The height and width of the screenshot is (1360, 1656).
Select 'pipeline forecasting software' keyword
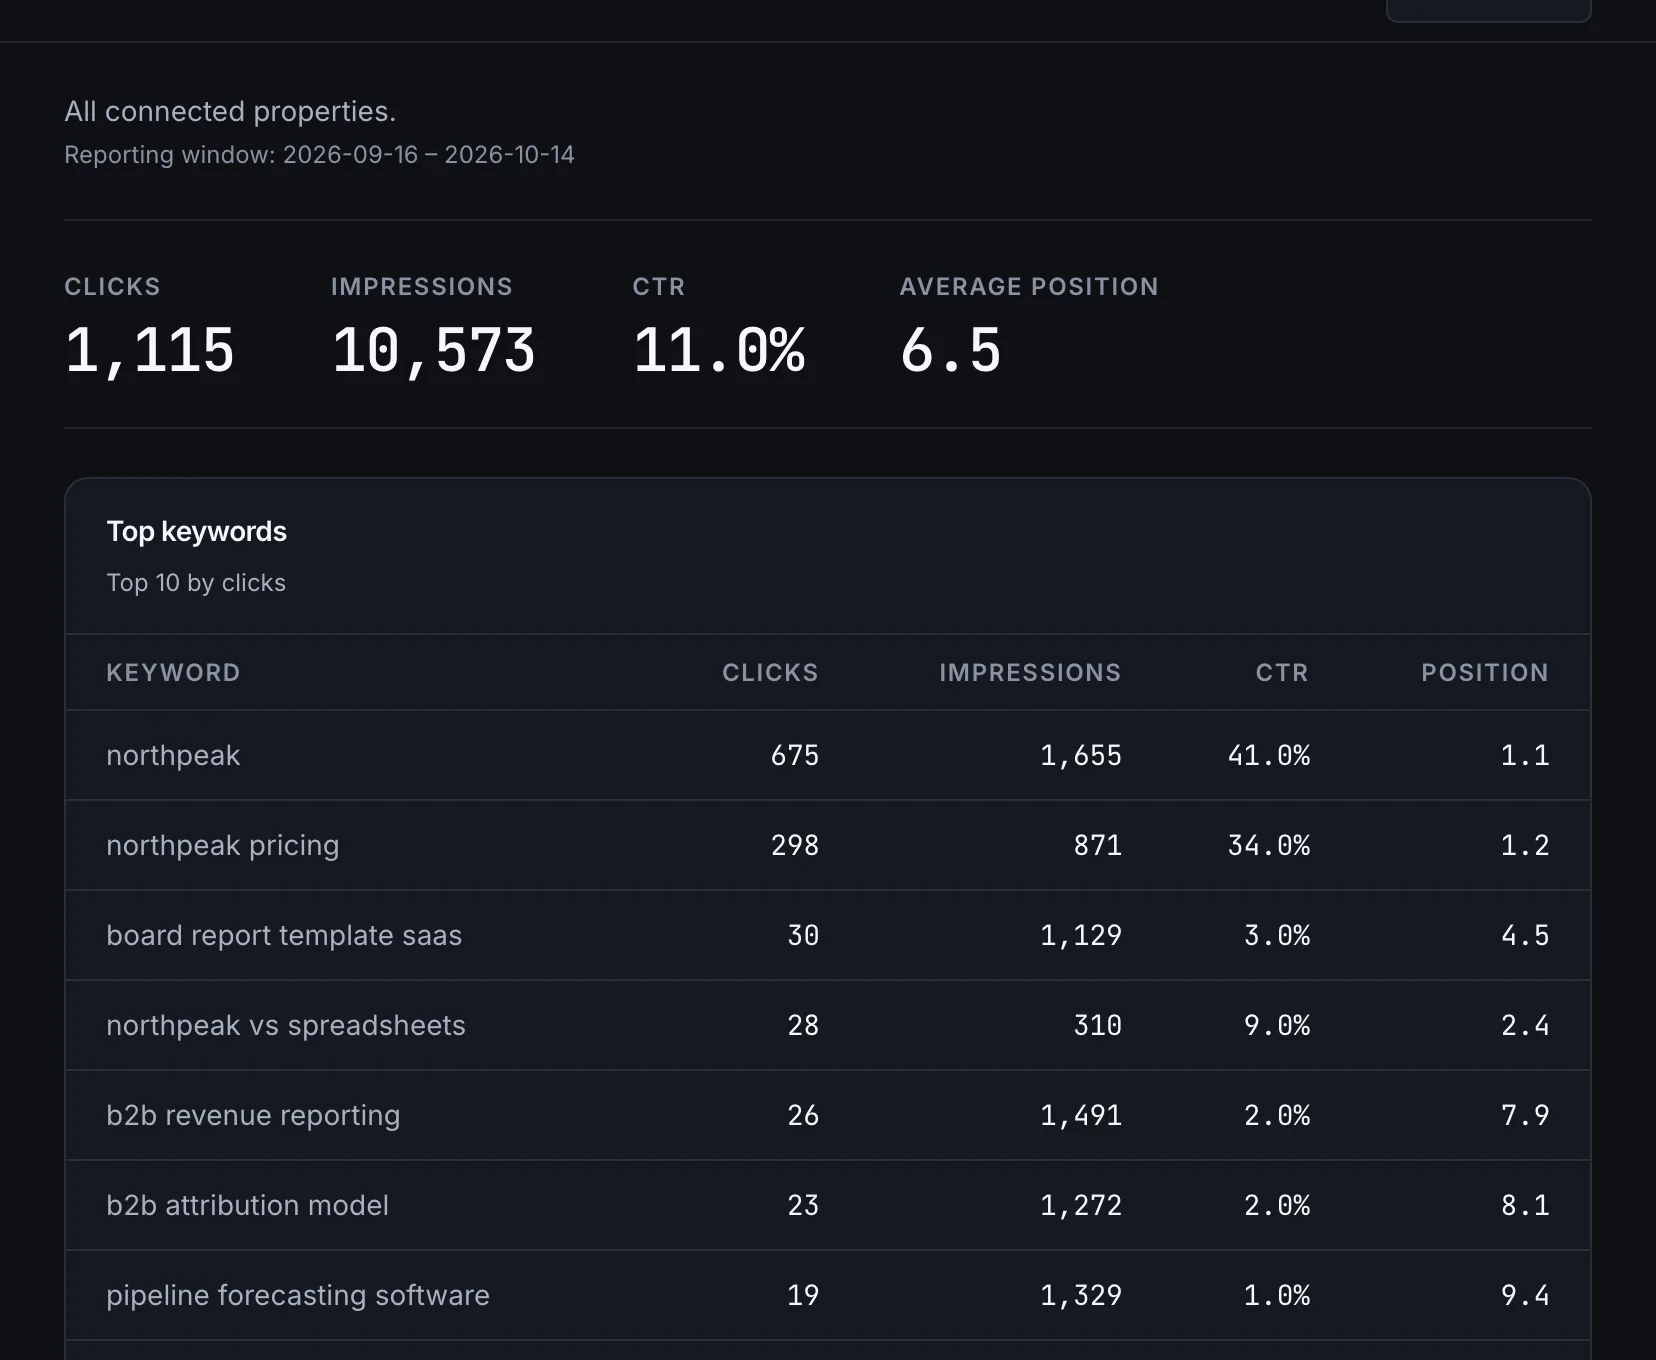(298, 1295)
